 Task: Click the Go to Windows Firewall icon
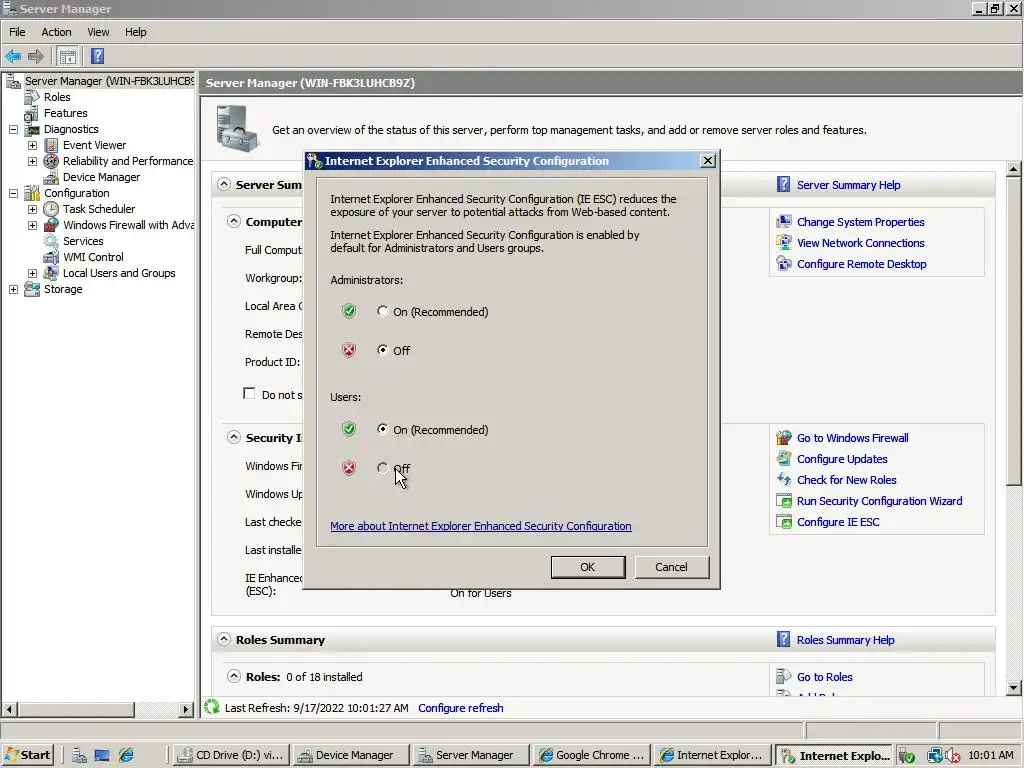tap(784, 438)
